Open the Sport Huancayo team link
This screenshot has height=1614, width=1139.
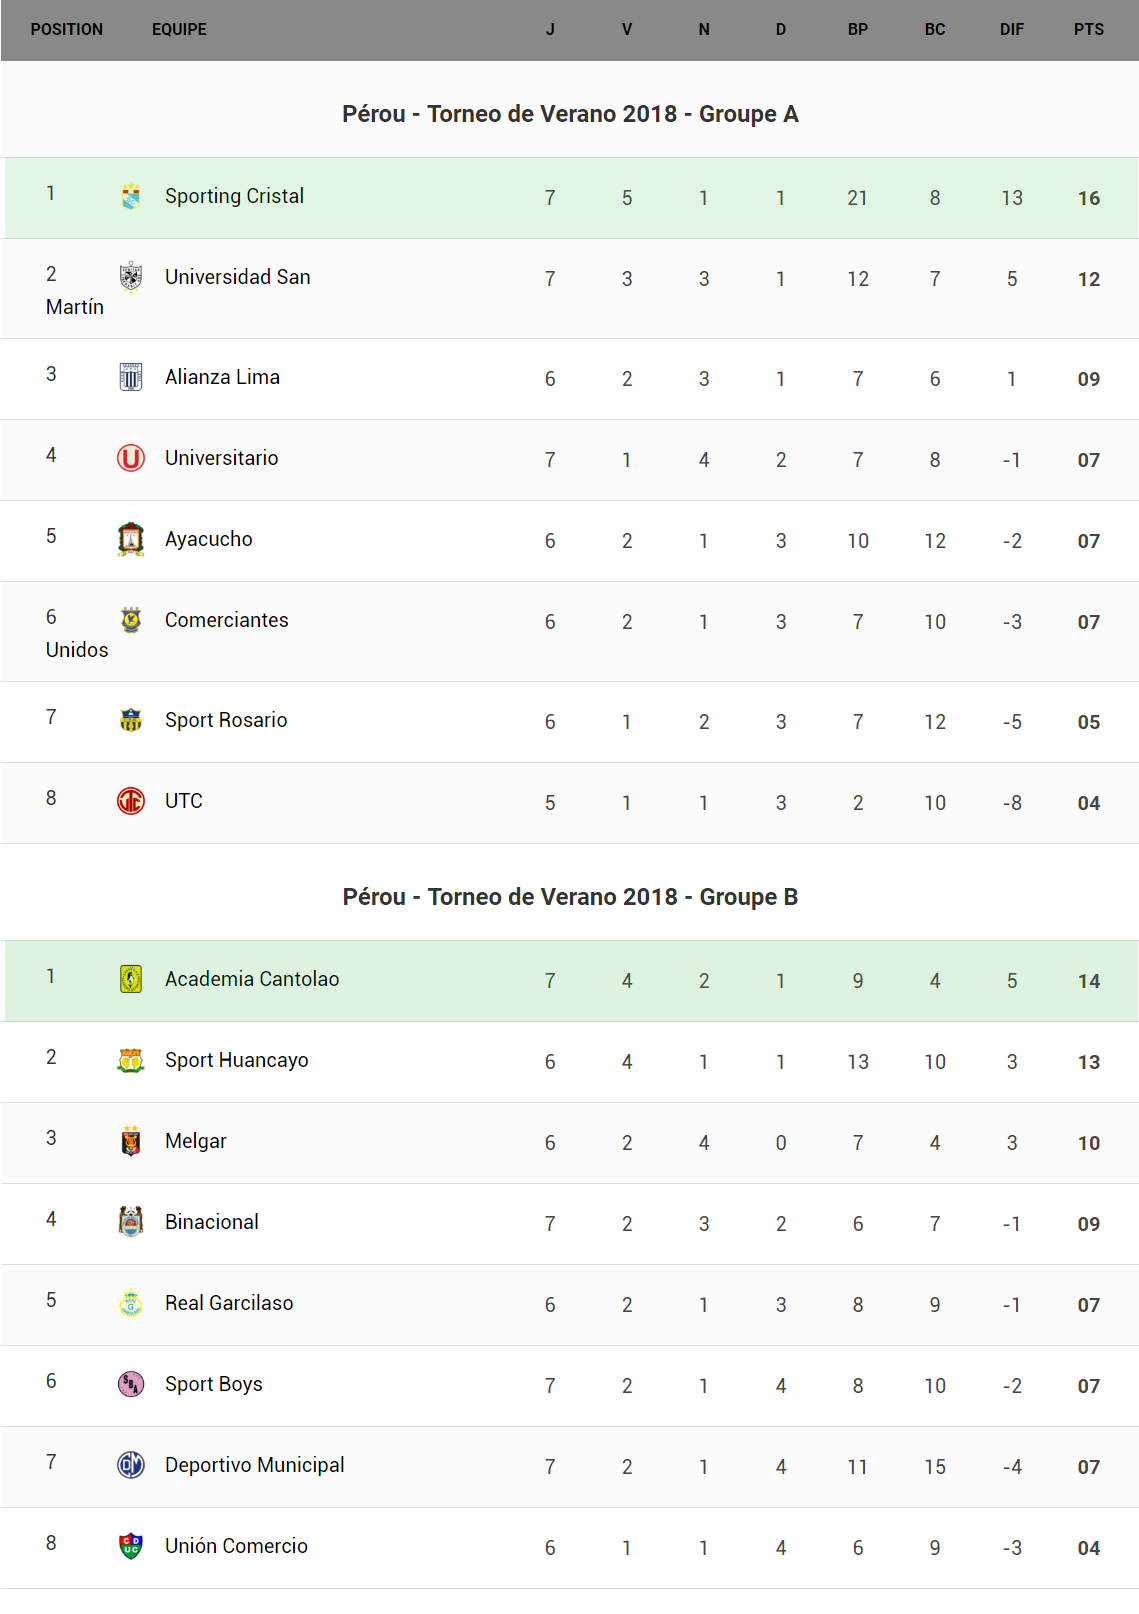pyautogui.click(x=236, y=1060)
